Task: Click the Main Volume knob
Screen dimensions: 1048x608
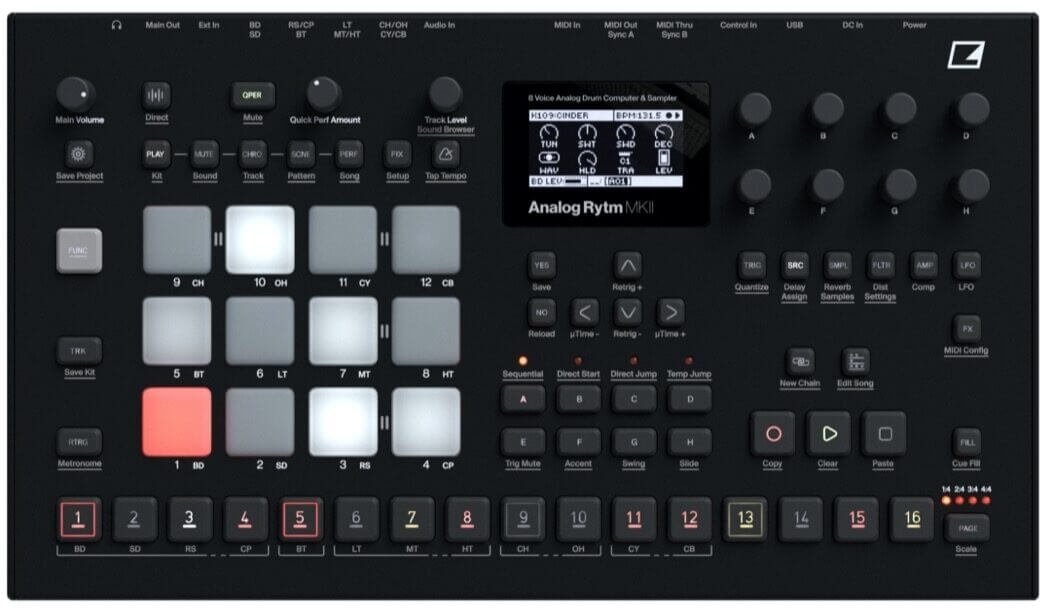Action: (x=76, y=94)
